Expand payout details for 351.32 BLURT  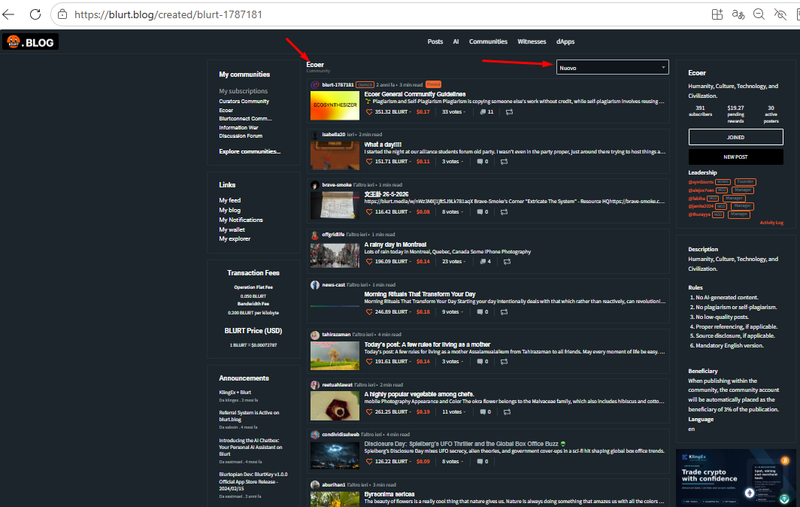point(393,112)
